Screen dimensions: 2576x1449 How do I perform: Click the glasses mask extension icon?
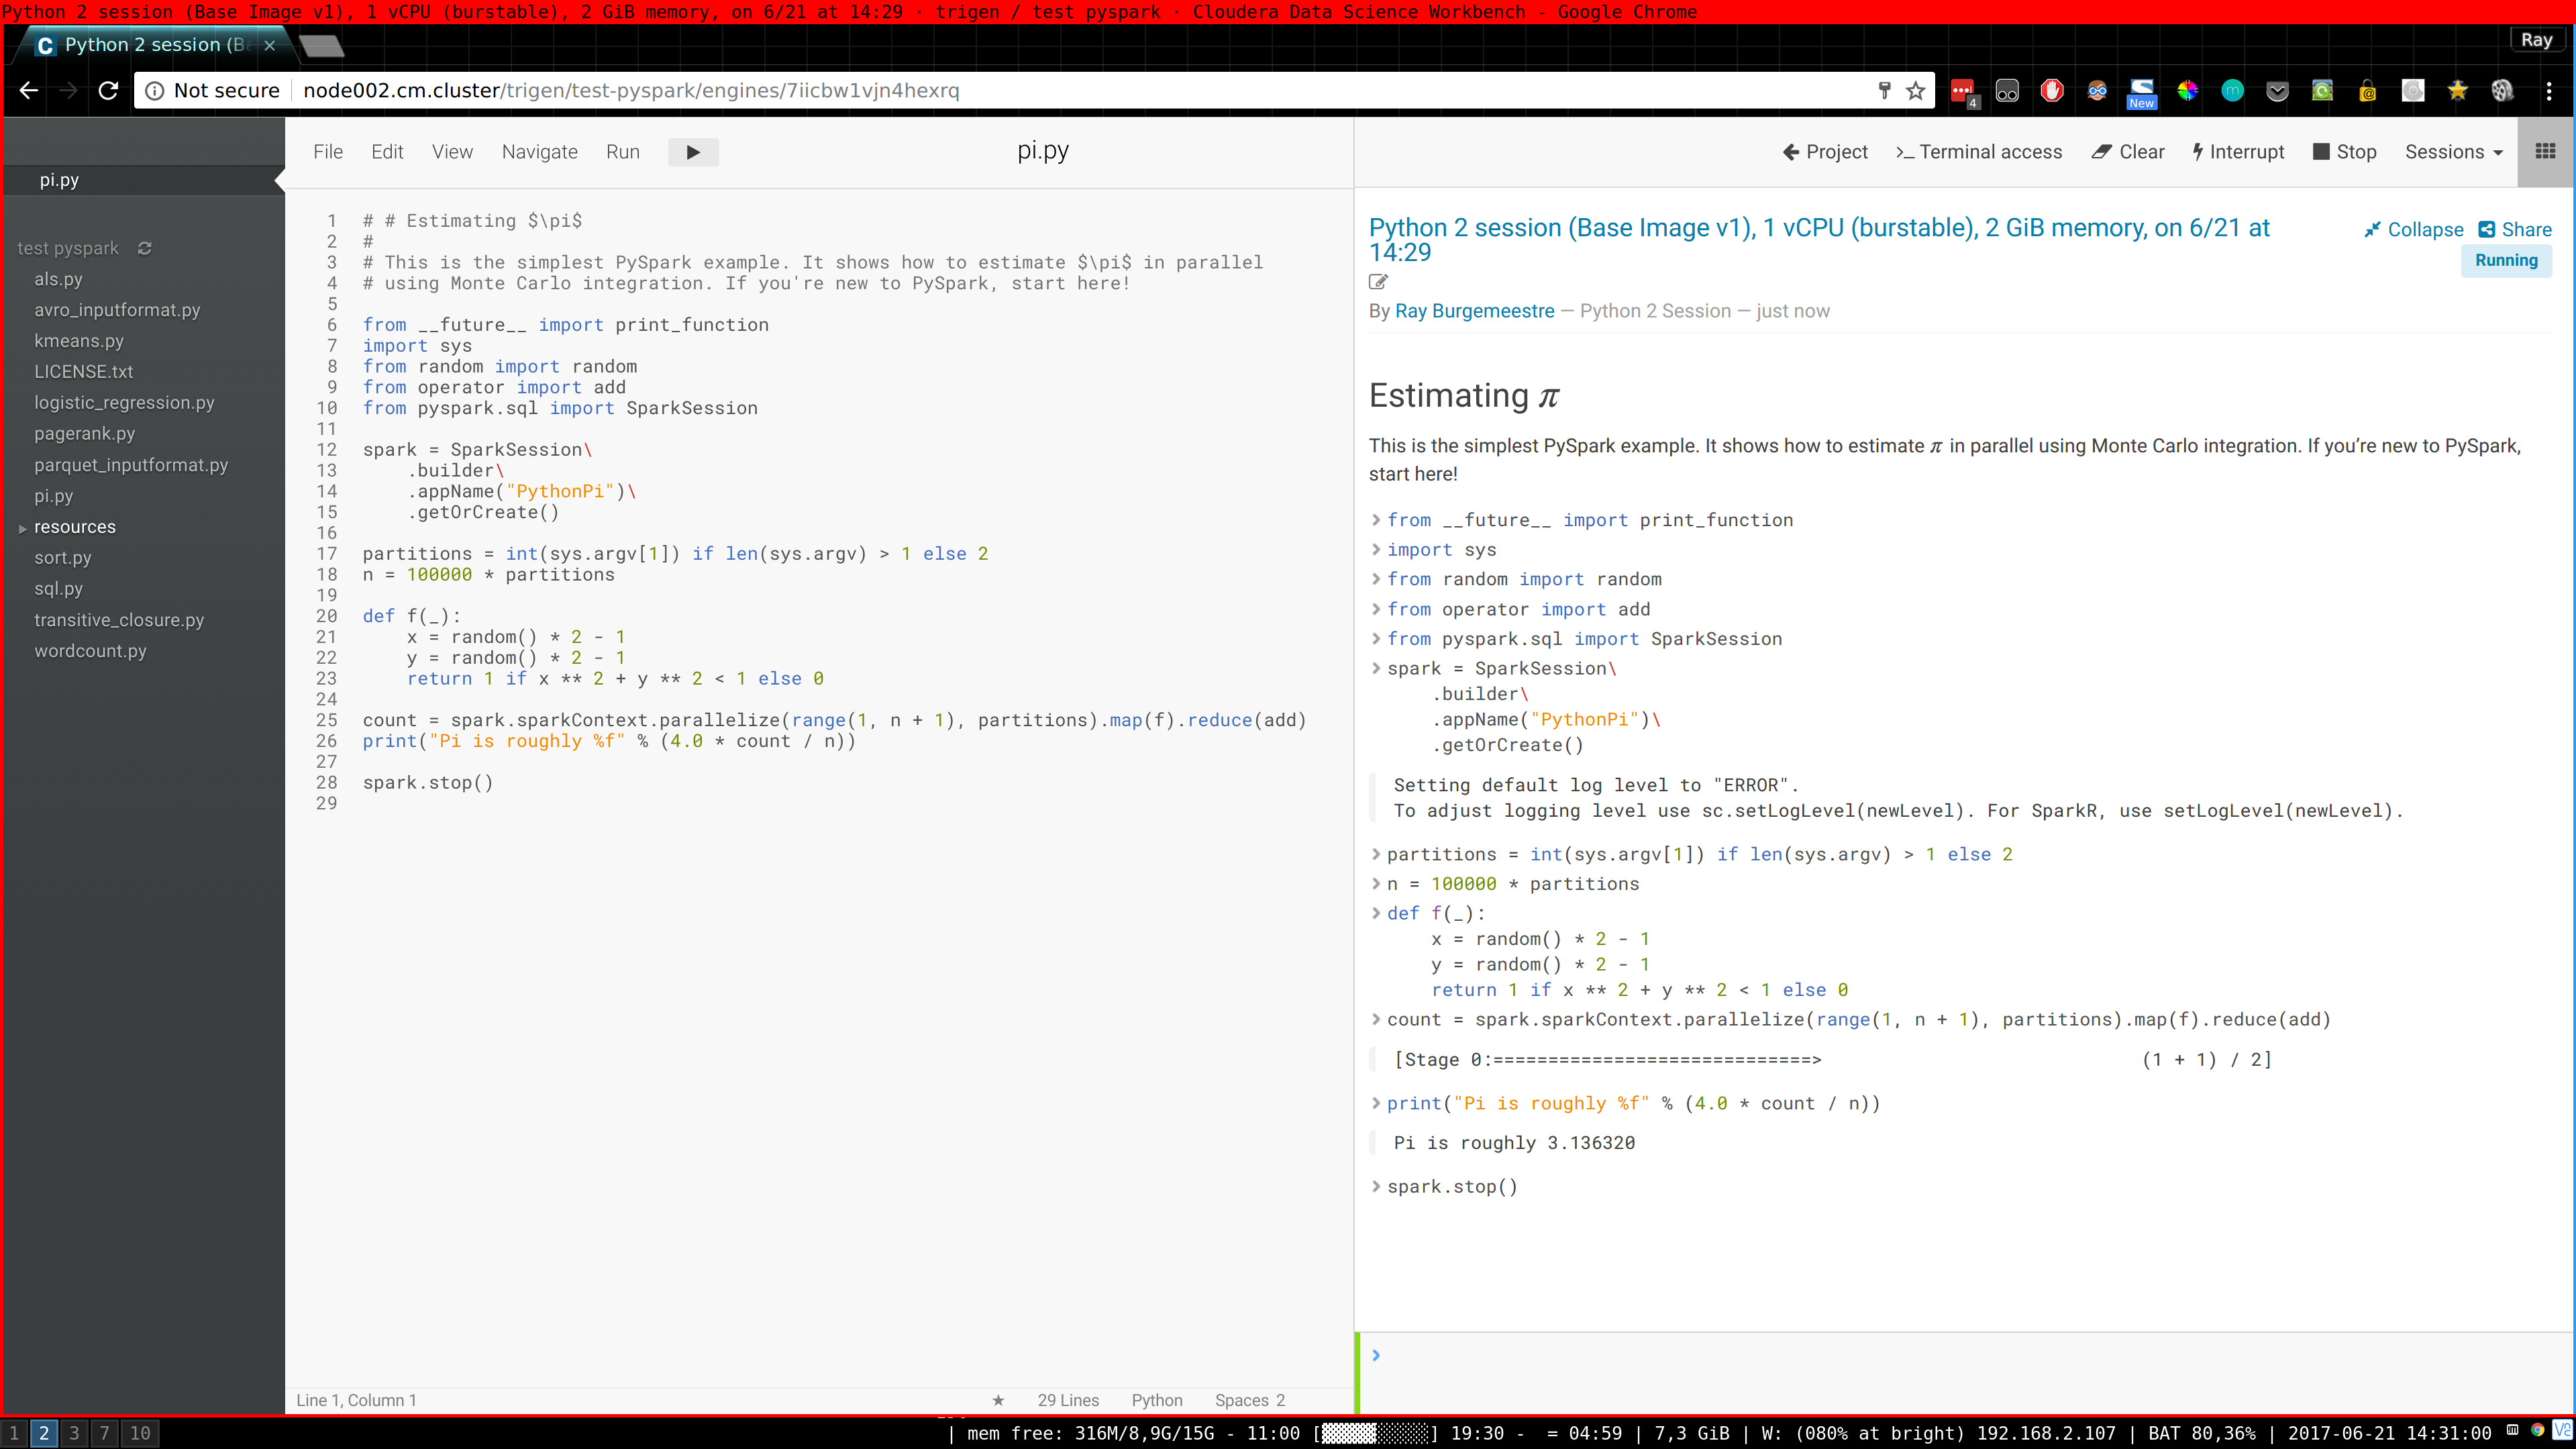click(x=2007, y=91)
